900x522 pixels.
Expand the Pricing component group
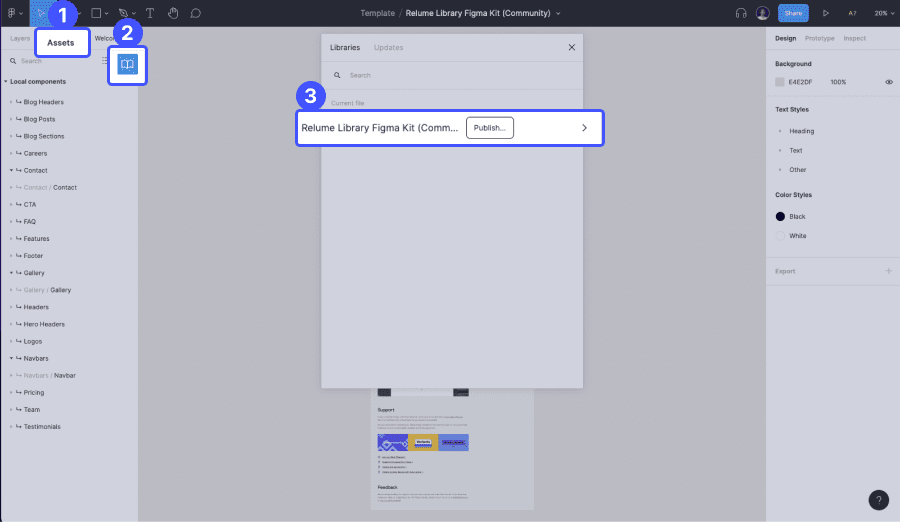11,393
